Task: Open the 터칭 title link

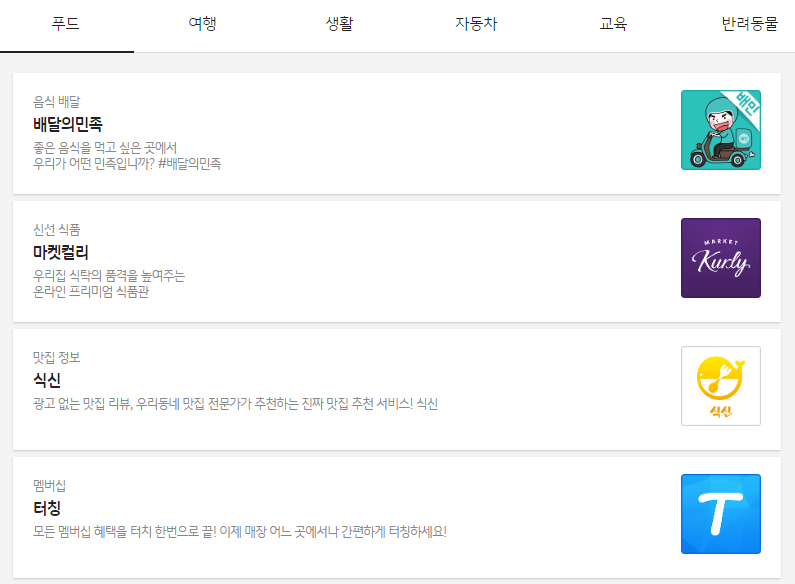Action: coord(47,508)
